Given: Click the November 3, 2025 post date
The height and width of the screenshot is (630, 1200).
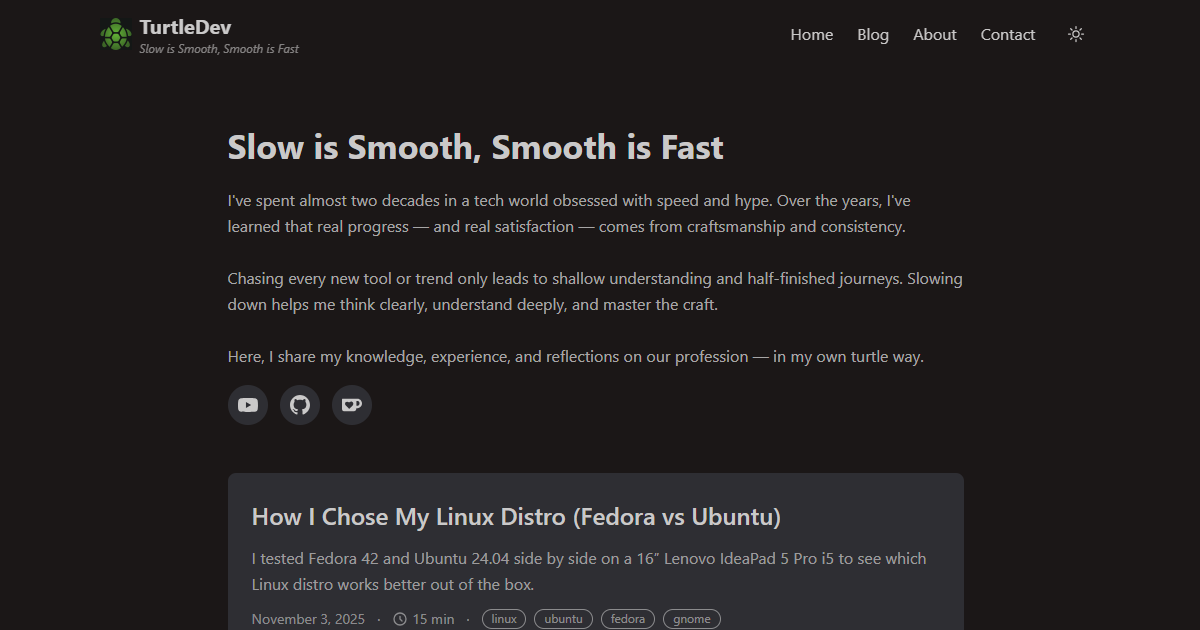Looking at the screenshot, I should click(x=308, y=619).
